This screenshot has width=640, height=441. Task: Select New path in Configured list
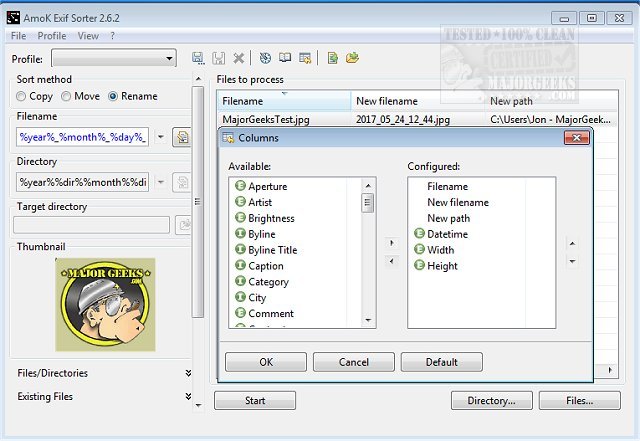coord(448,218)
